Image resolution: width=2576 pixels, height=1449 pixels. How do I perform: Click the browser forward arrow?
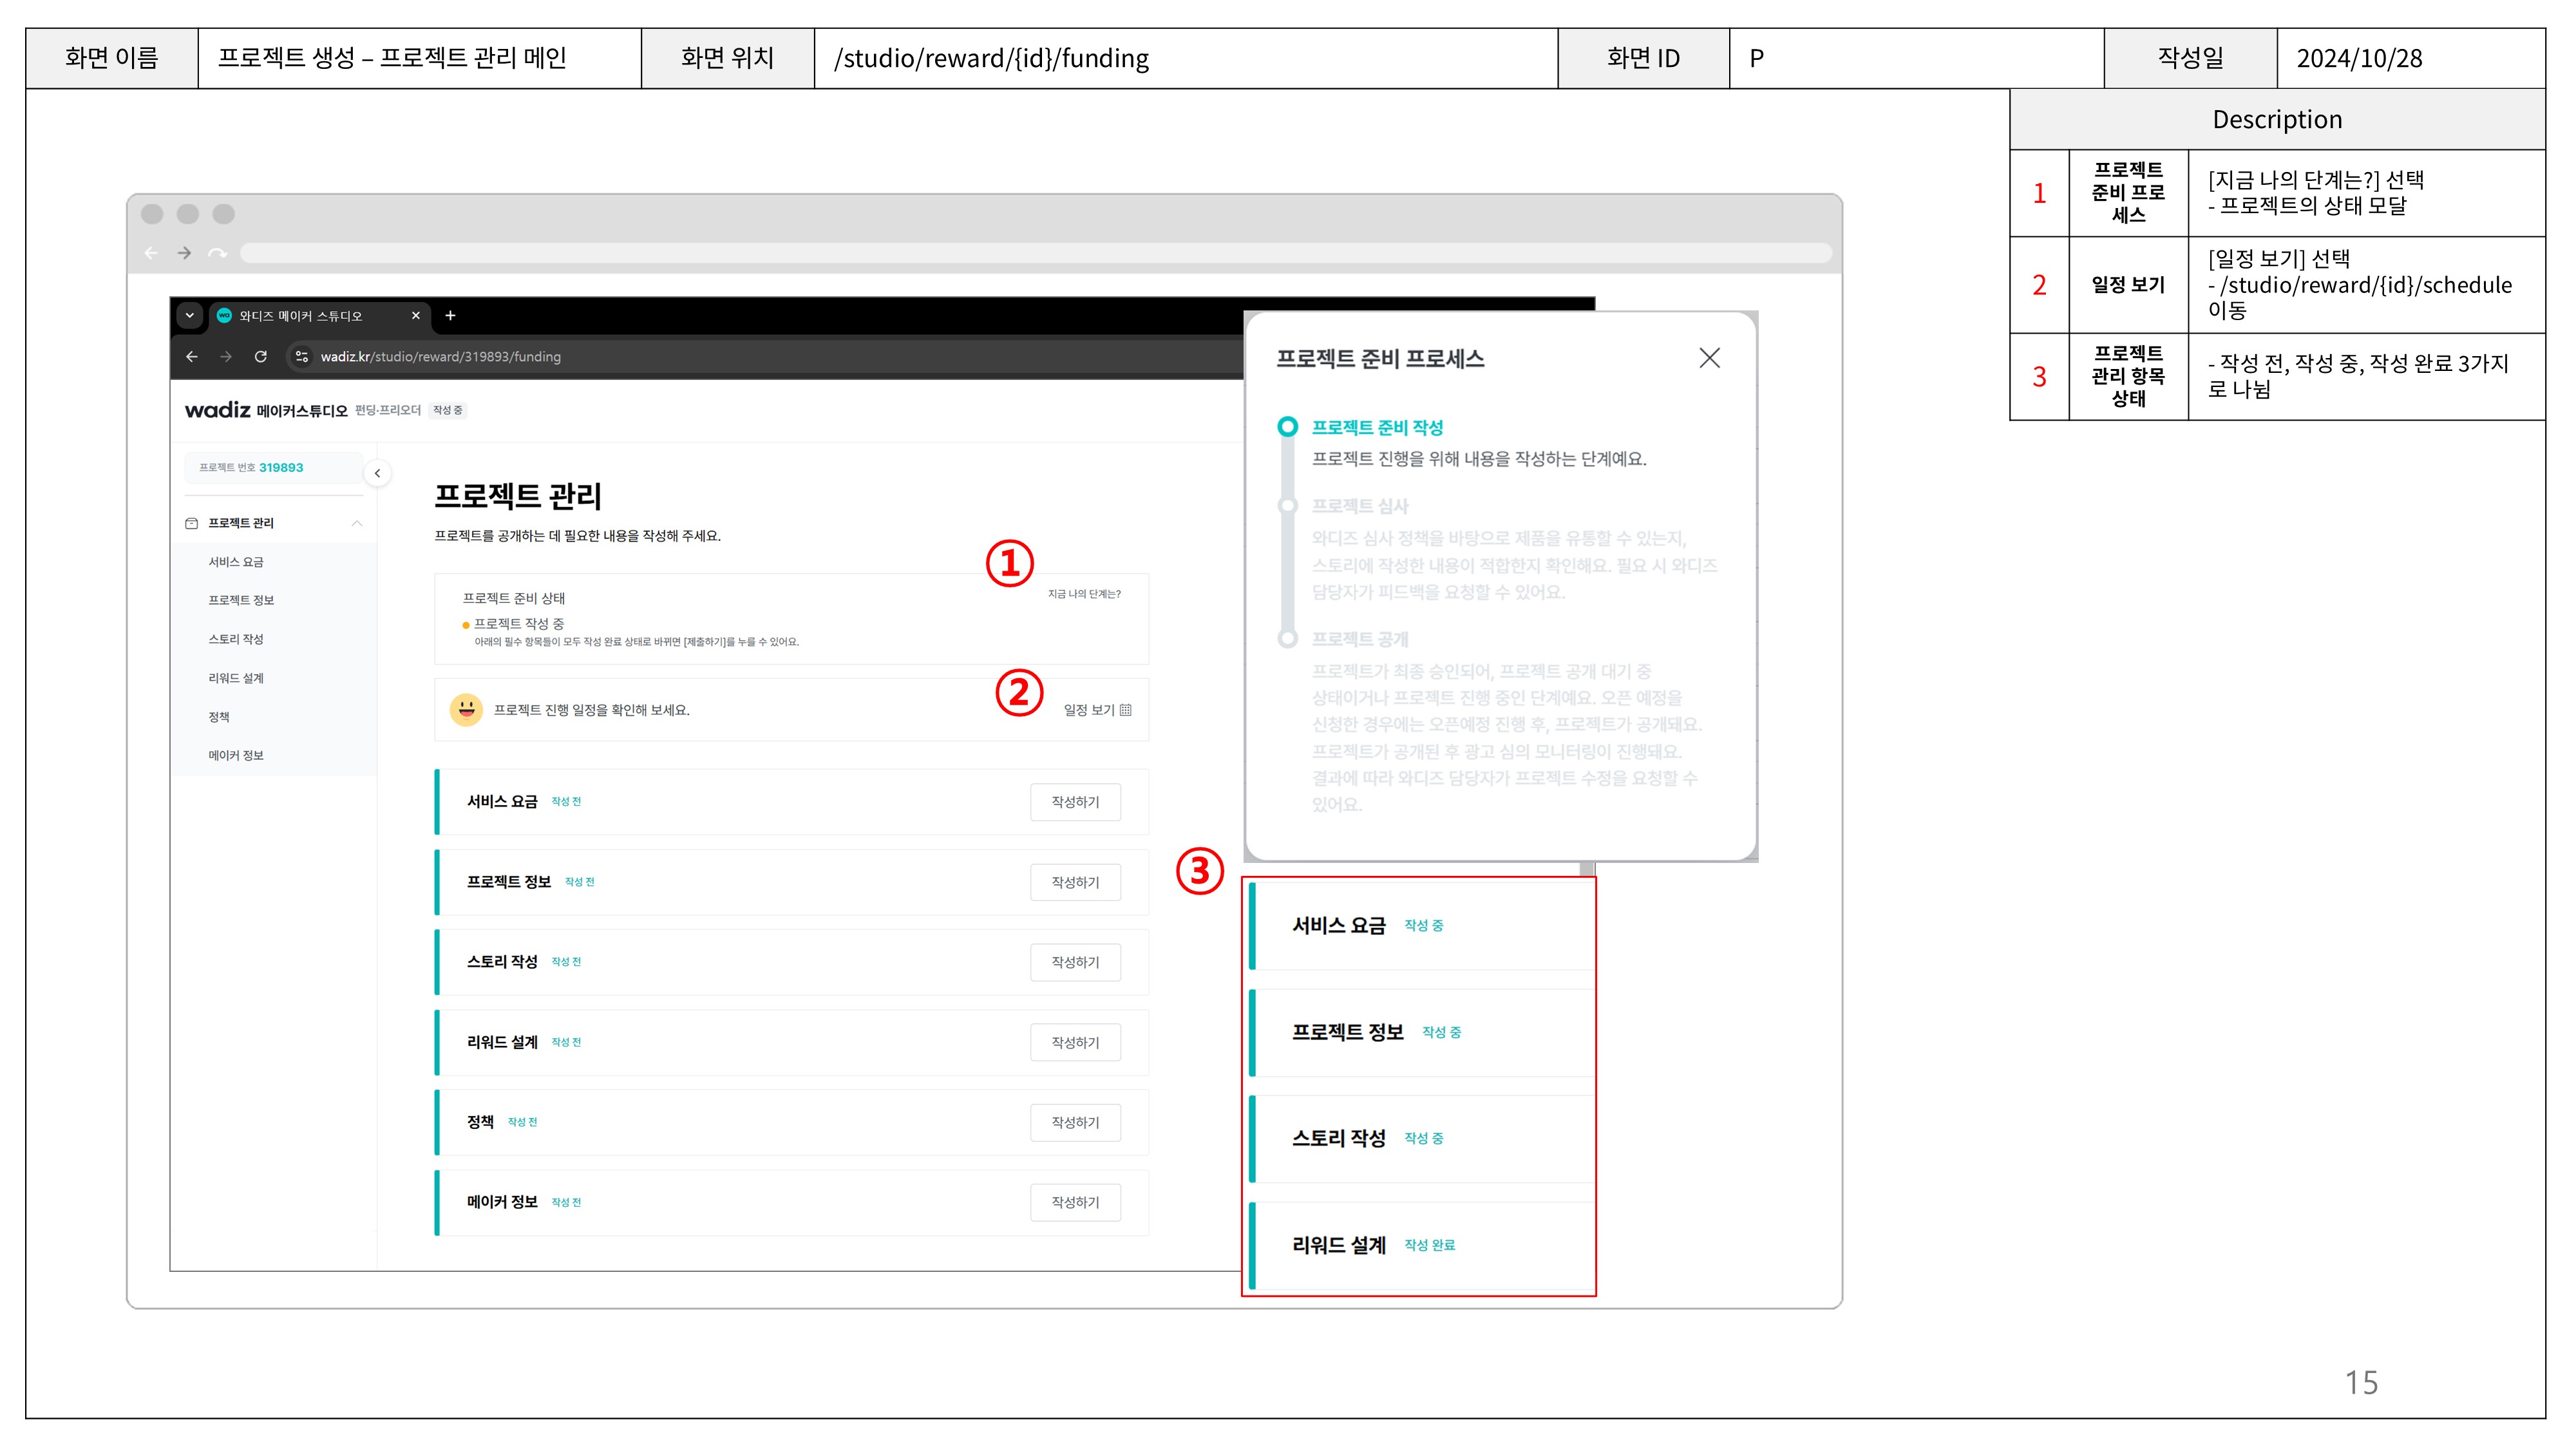[226, 357]
